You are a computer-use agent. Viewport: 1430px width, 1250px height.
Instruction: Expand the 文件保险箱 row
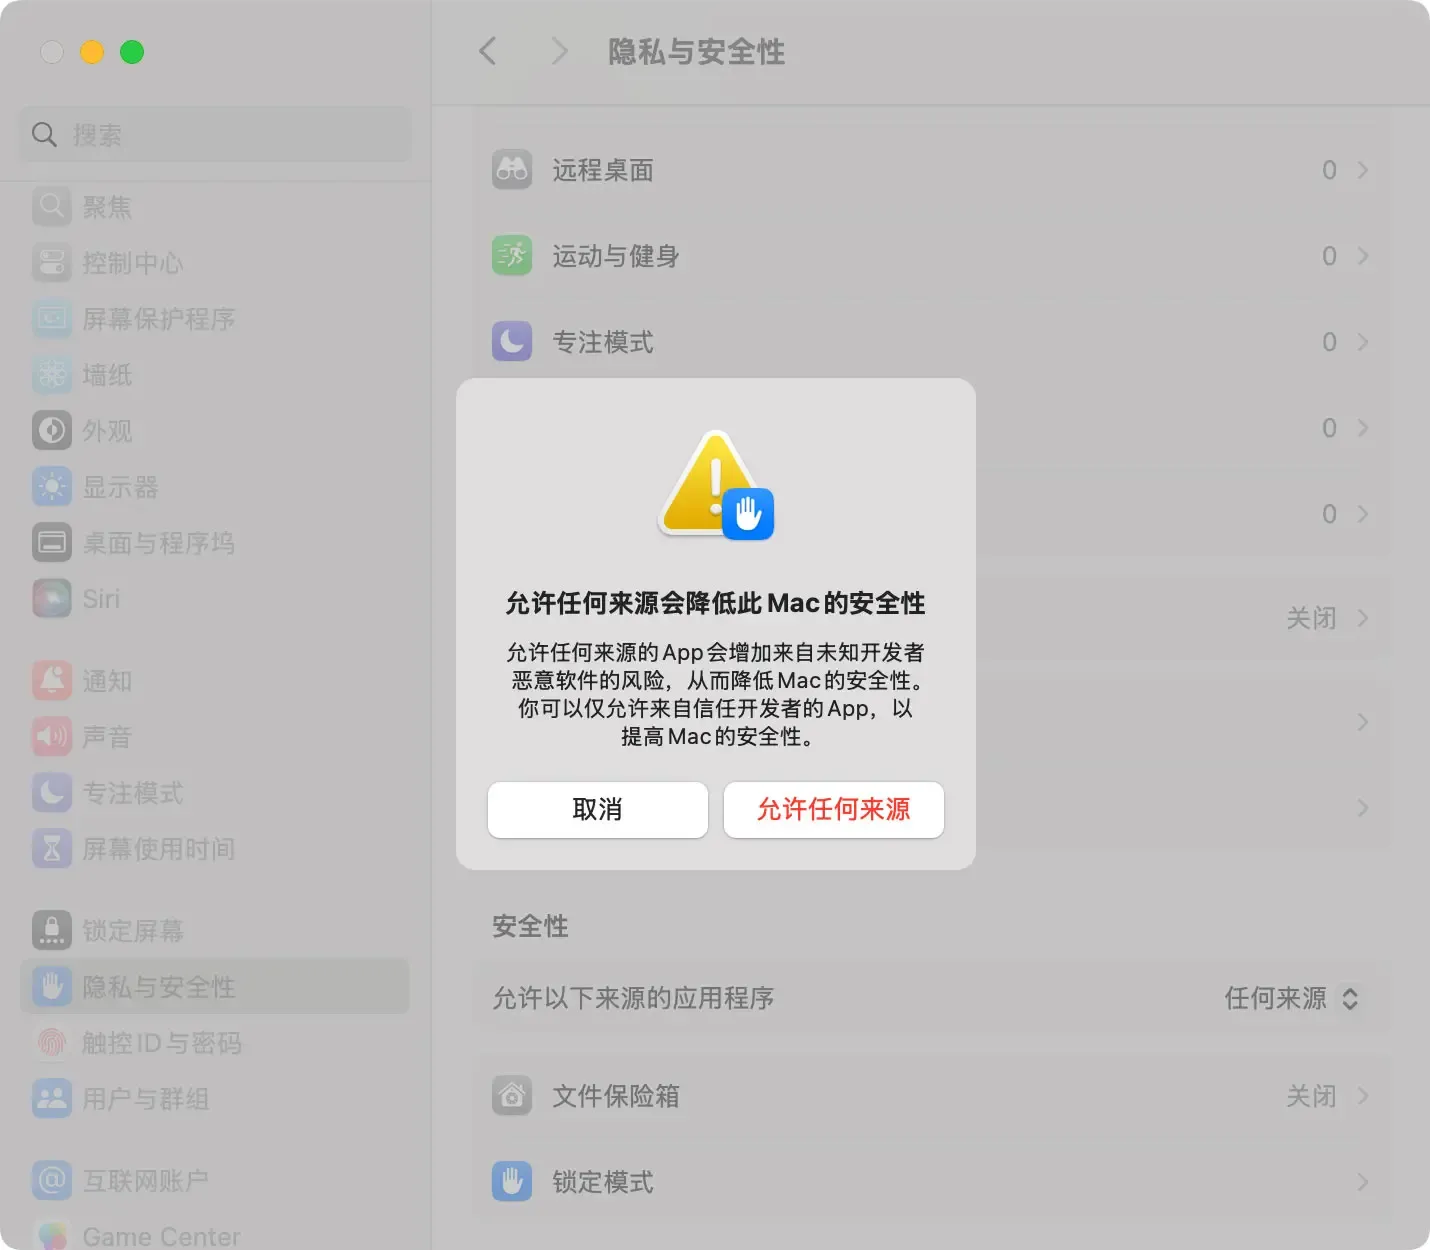(1362, 1096)
